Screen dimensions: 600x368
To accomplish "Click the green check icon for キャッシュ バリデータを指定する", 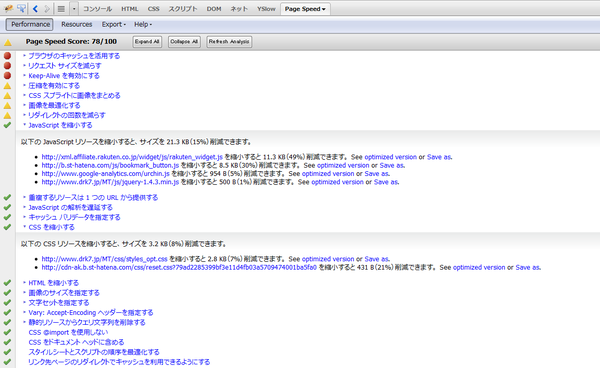I will [7, 217].
